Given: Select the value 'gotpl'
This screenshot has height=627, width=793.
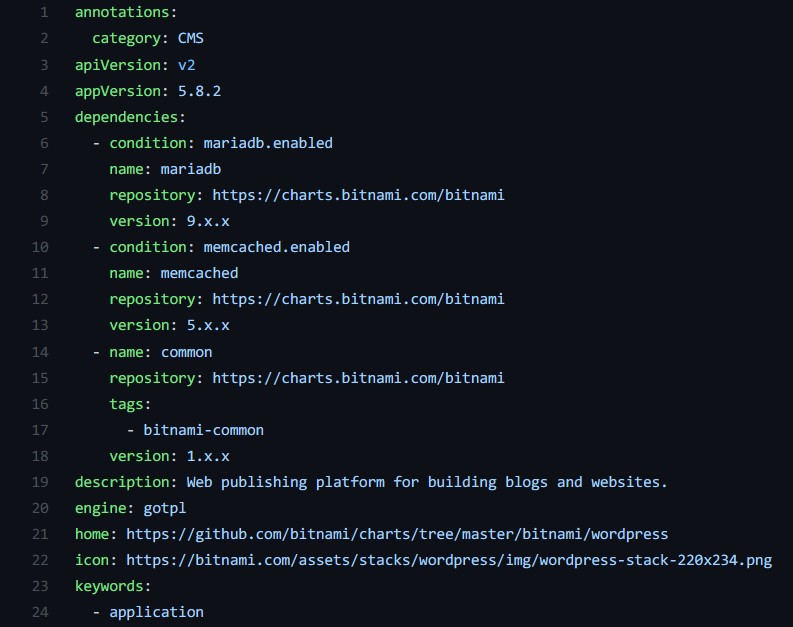Looking at the screenshot, I should pos(165,508).
